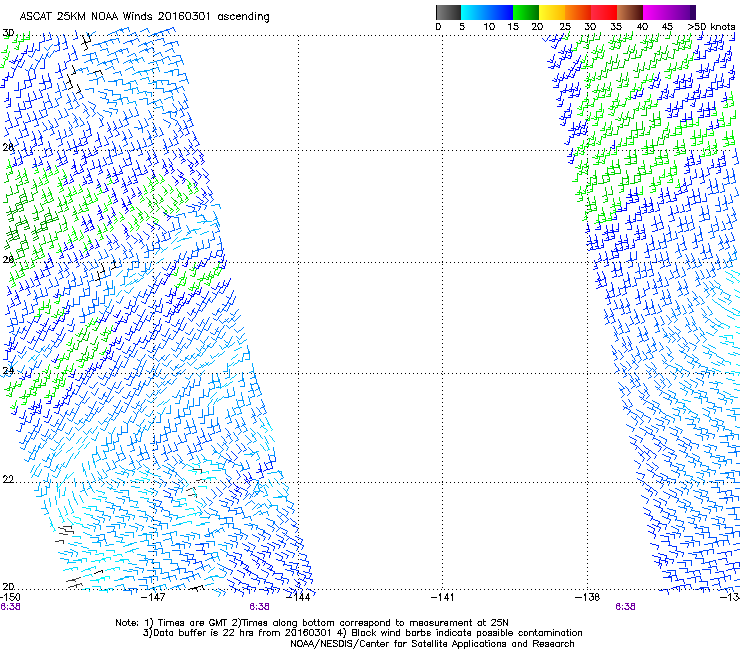The height and width of the screenshot is (650, 740).
Task: Click the purple time stamp right of -138
Action: tap(625, 607)
